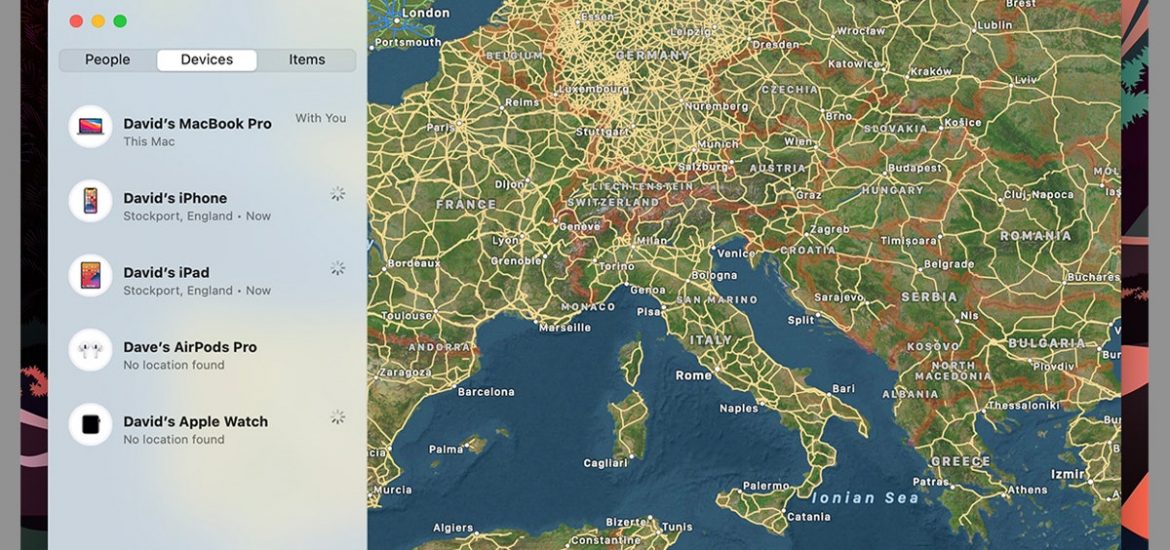The height and width of the screenshot is (550, 1170).
Task: Click Thessaloniki on the map
Action: [1023, 405]
